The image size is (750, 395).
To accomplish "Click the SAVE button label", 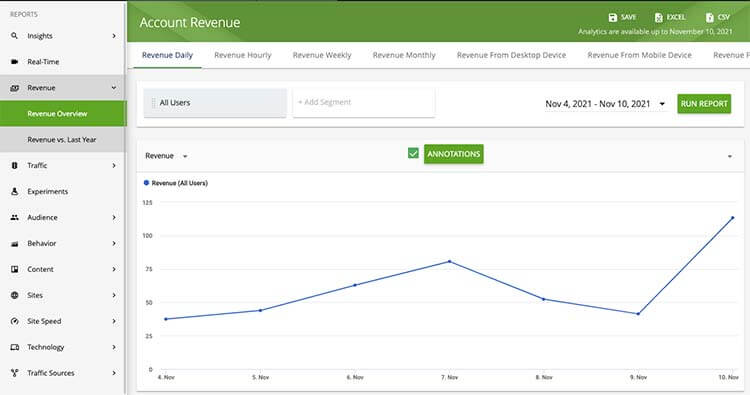I will [629, 17].
